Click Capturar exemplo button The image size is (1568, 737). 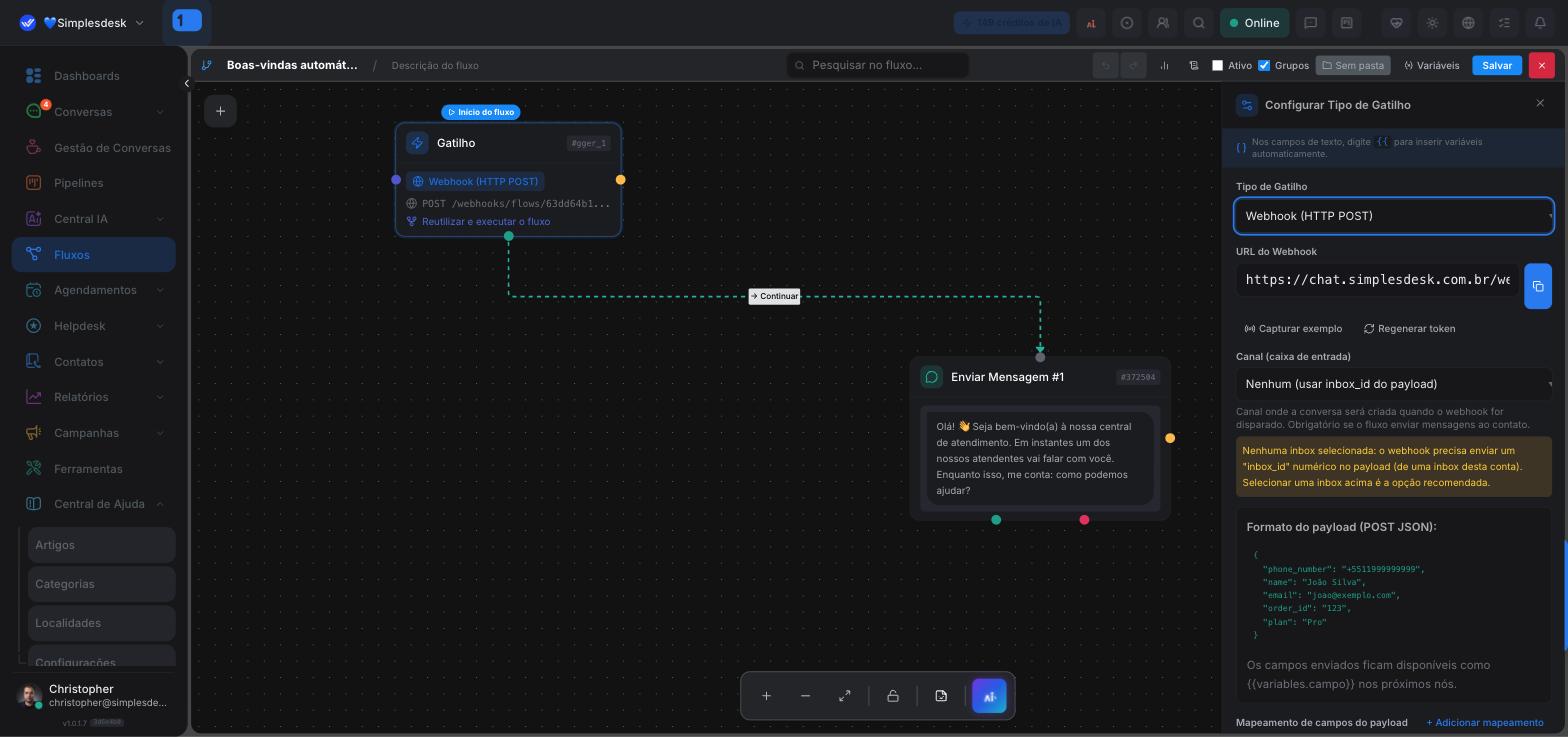coord(1293,329)
